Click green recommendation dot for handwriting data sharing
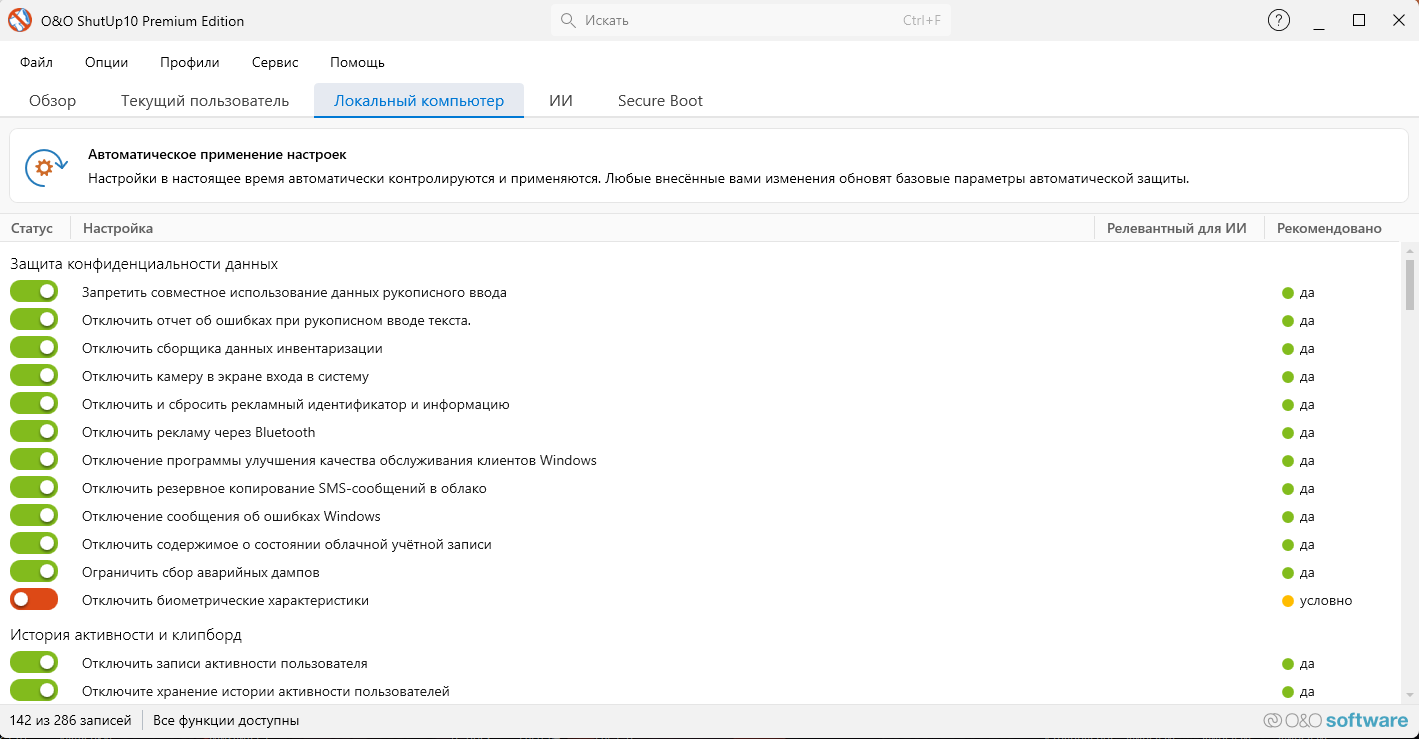This screenshot has width=1419, height=739. tap(1288, 293)
